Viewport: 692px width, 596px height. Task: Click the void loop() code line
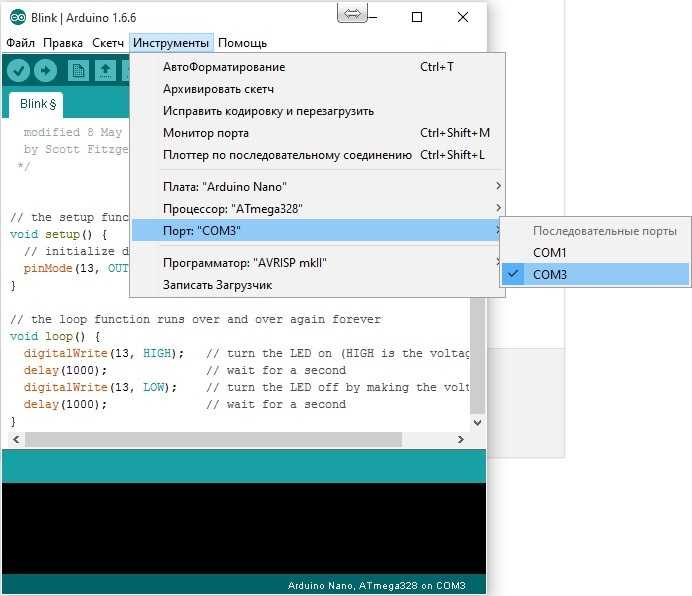[x=55, y=336]
